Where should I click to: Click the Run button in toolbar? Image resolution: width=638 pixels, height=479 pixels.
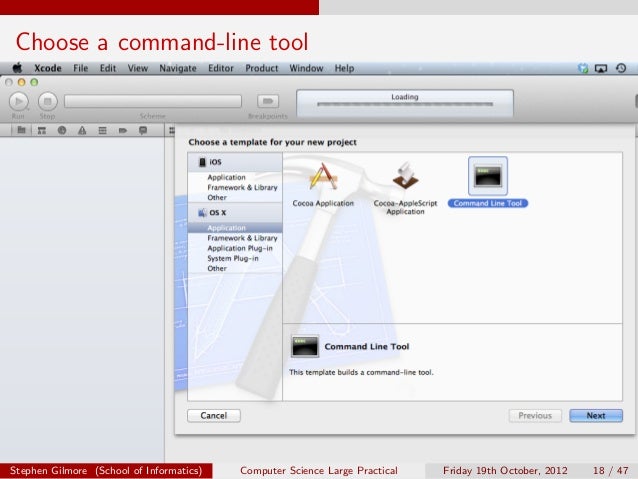(x=19, y=101)
